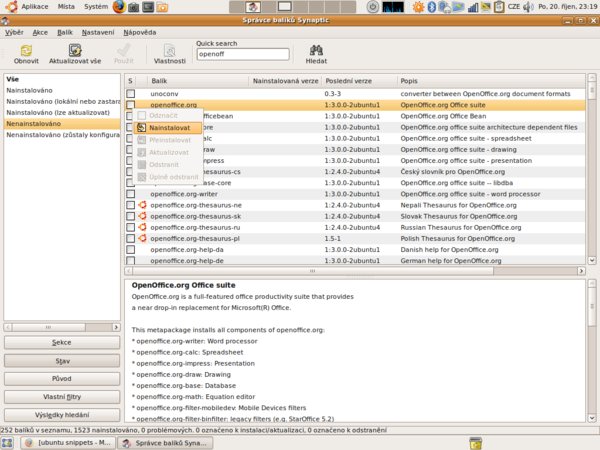
Task: Sort by Popis column header
Action: [491, 81]
